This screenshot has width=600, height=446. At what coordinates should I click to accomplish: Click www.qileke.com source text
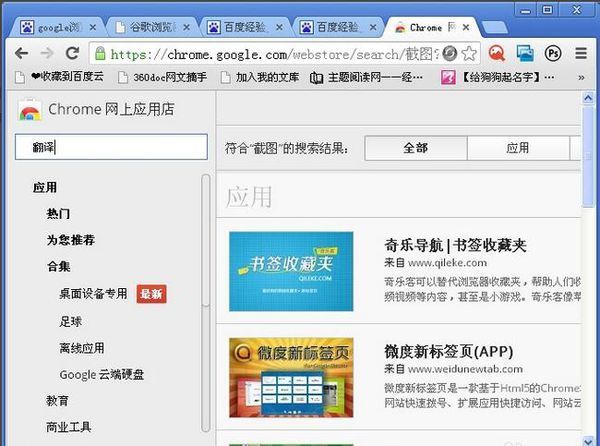447,263
